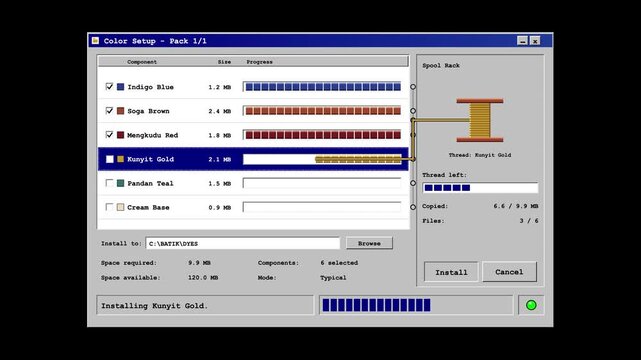Click the overall installation progress bar

(416, 305)
